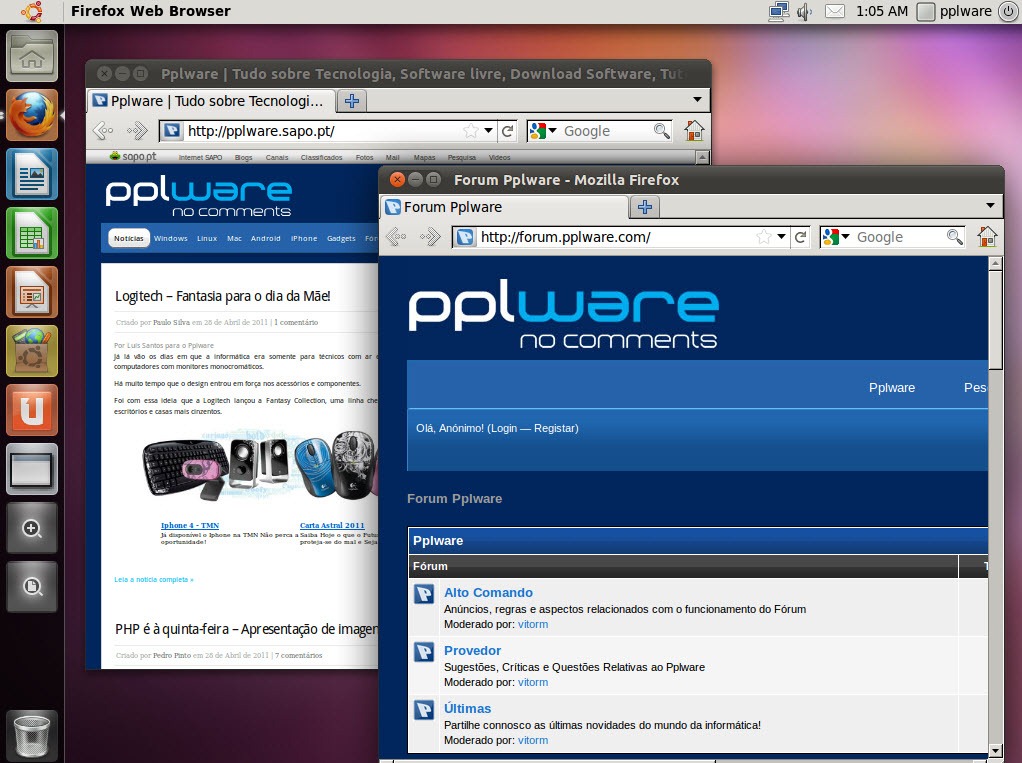Screen dimensions: 1022x763
Task: Open the Android category on the Pplware site
Action: [x=266, y=238]
